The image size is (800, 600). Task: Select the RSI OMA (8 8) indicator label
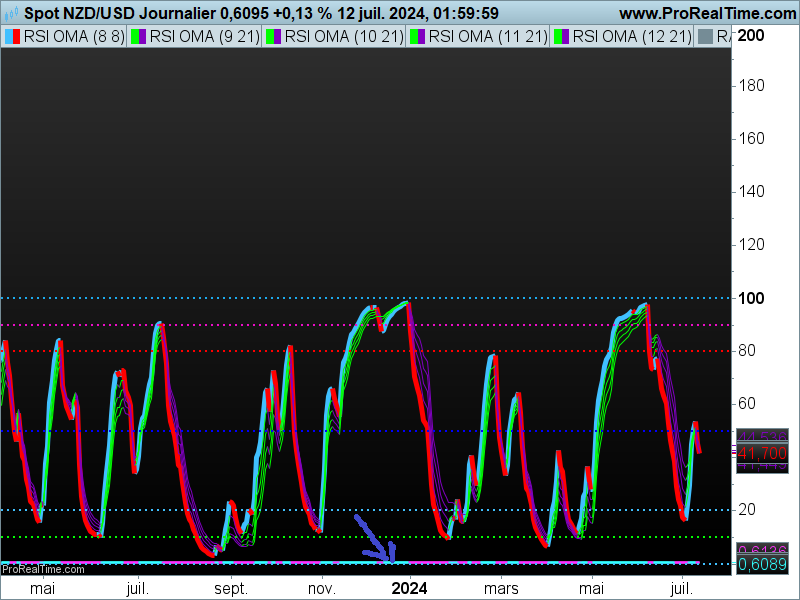pos(74,36)
